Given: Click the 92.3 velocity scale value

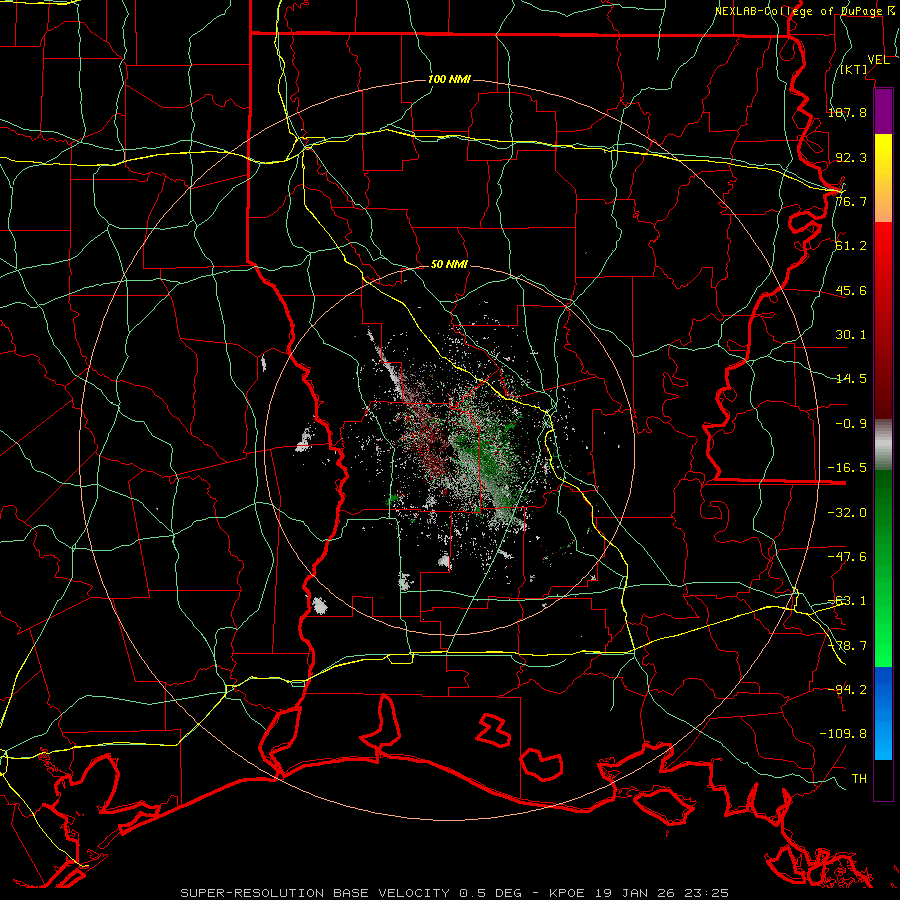Looking at the screenshot, I should point(851,157).
